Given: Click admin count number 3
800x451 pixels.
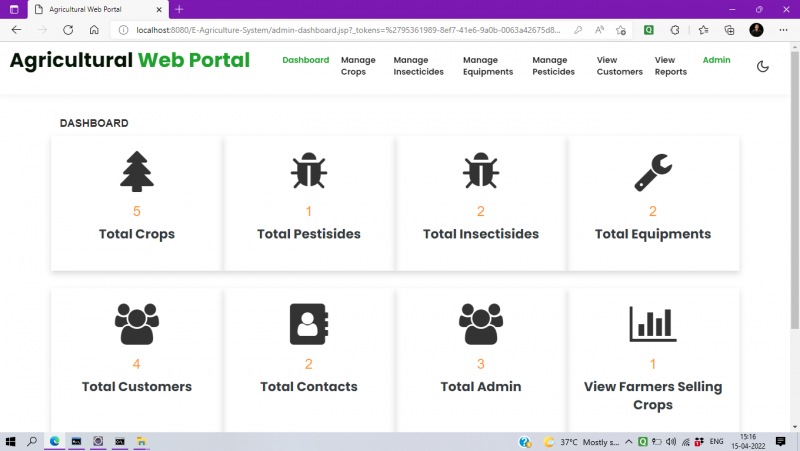Looking at the screenshot, I should tap(481, 364).
